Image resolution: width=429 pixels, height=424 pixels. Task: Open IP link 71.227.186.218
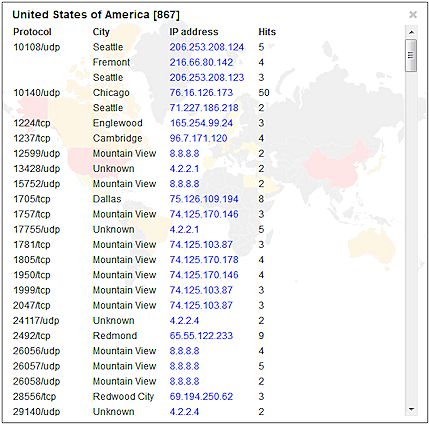204,108
